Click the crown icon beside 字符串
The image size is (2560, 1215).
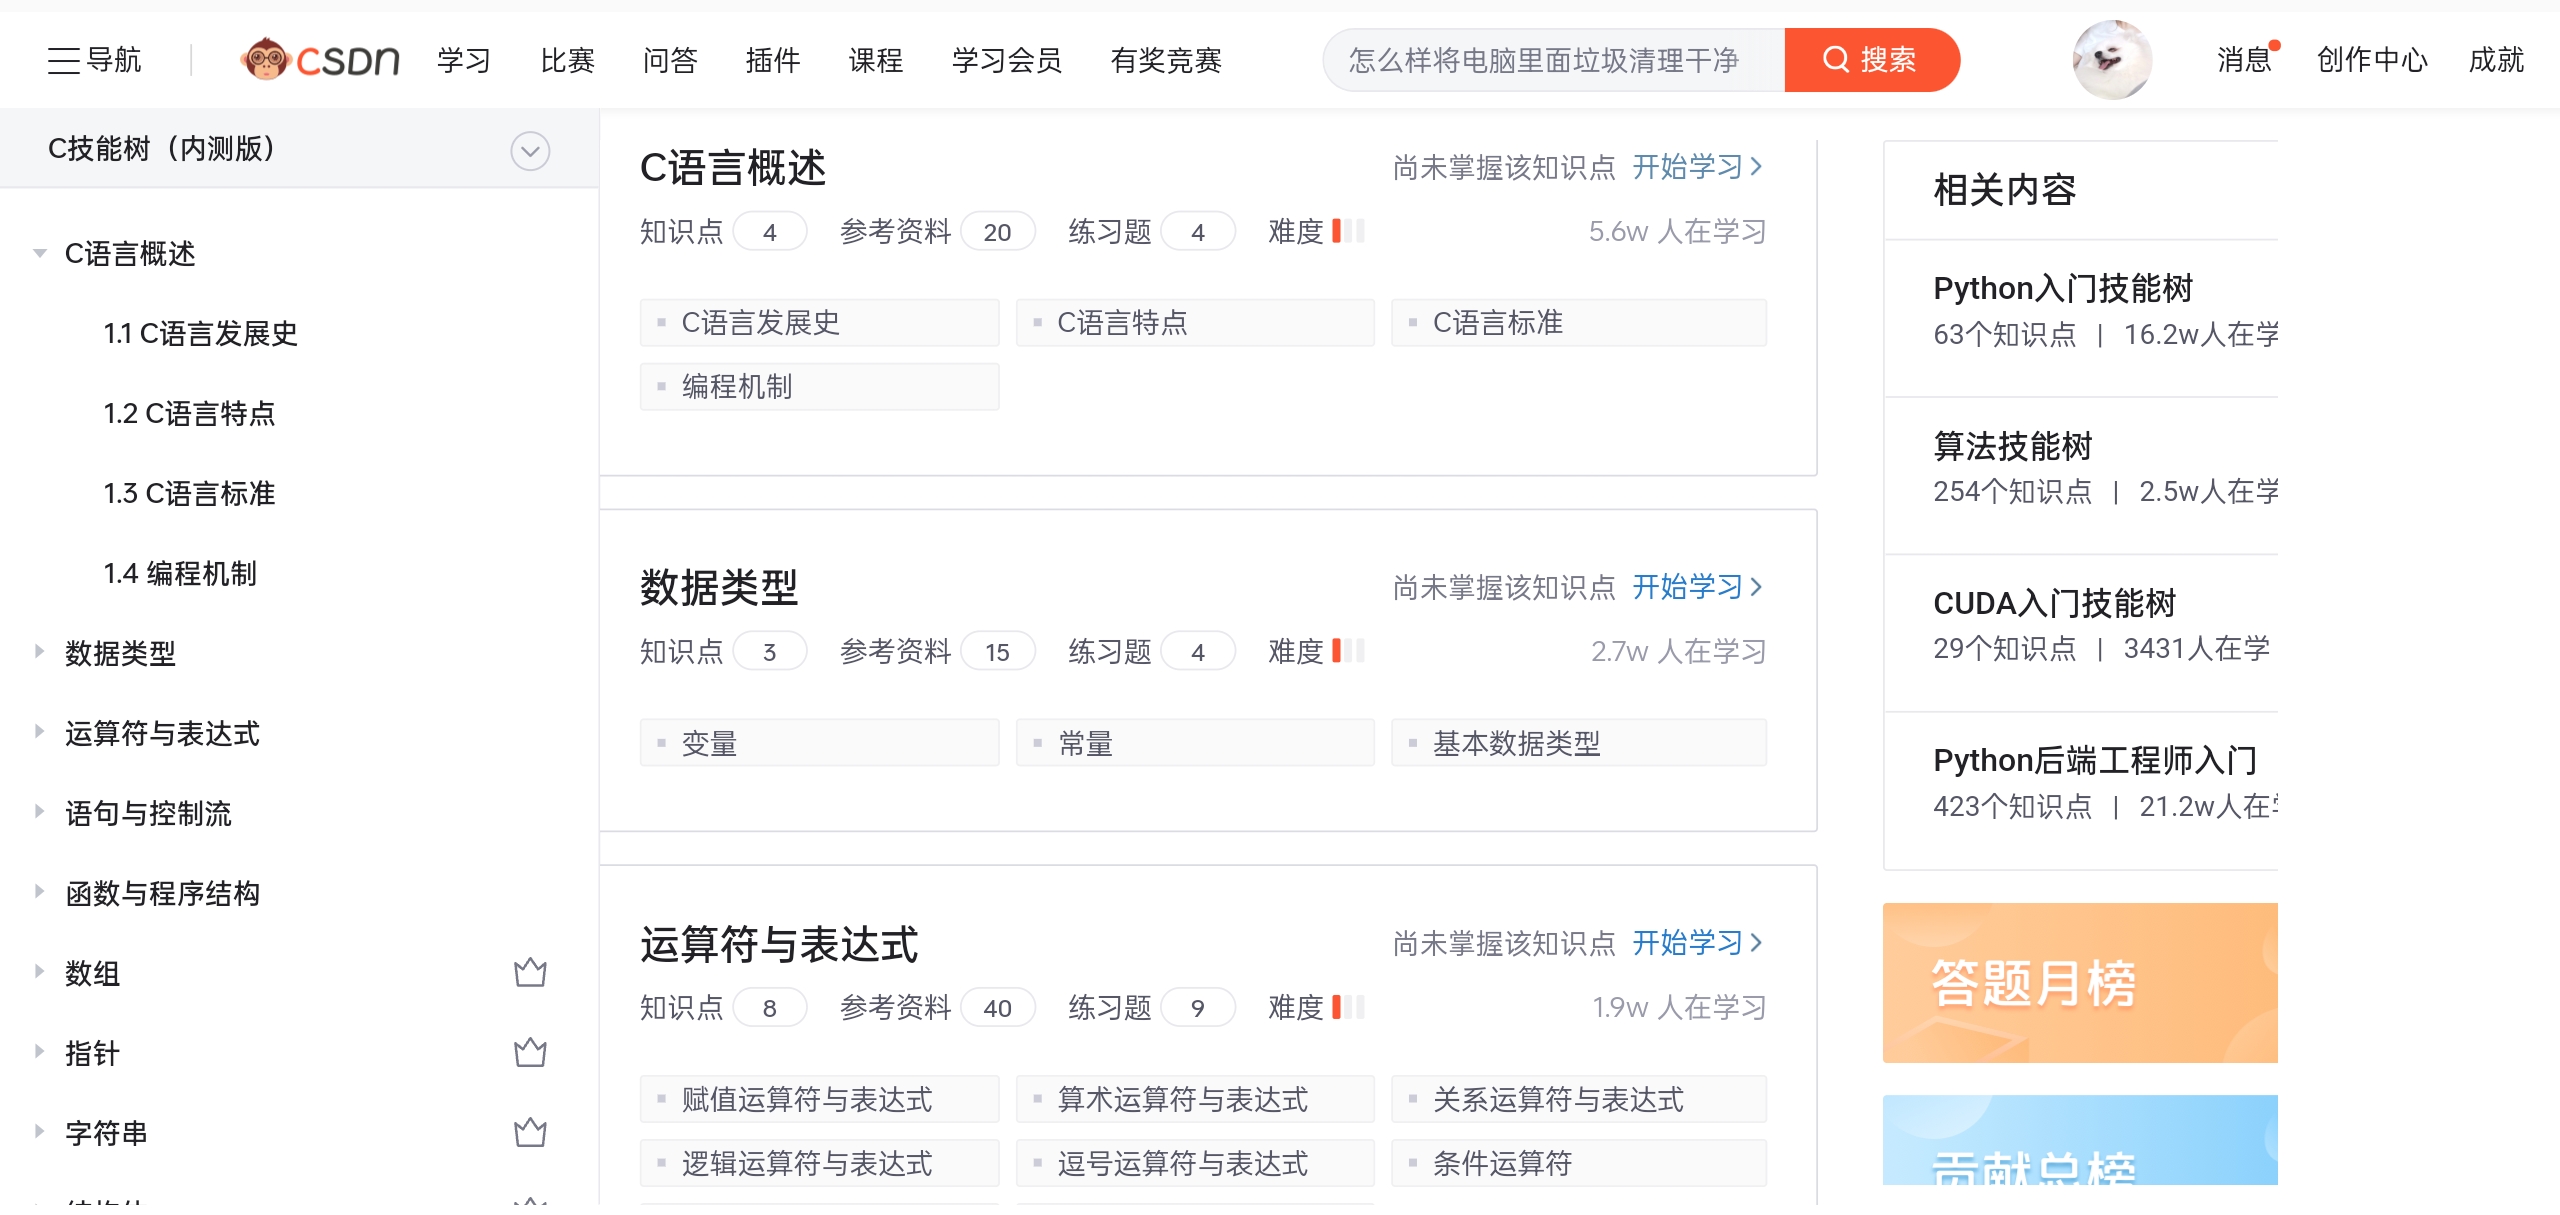click(530, 1133)
